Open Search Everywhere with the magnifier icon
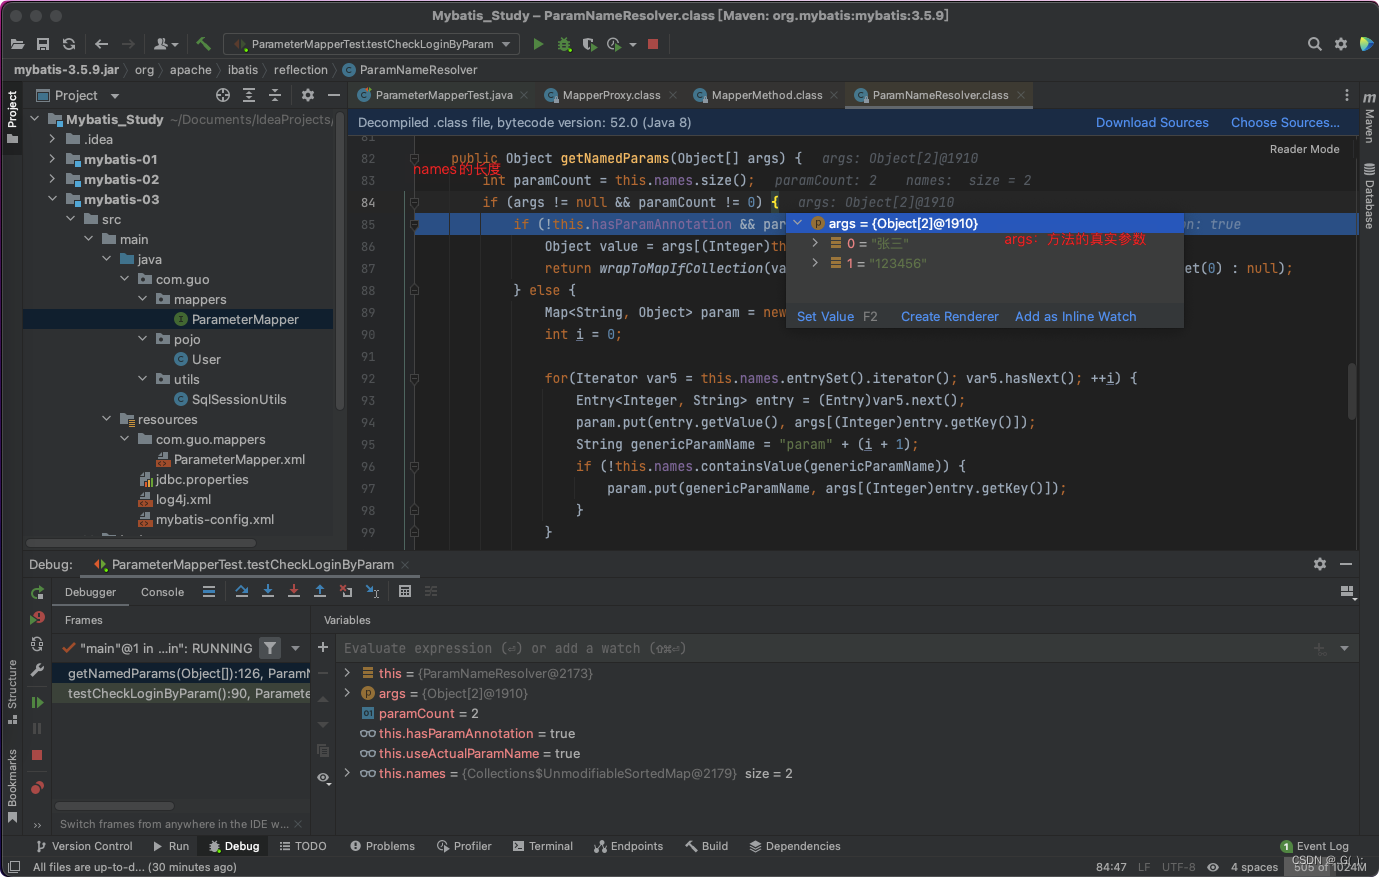The width and height of the screenshot is (1379, 877). pyautogui.click(x=1315, y=44)
